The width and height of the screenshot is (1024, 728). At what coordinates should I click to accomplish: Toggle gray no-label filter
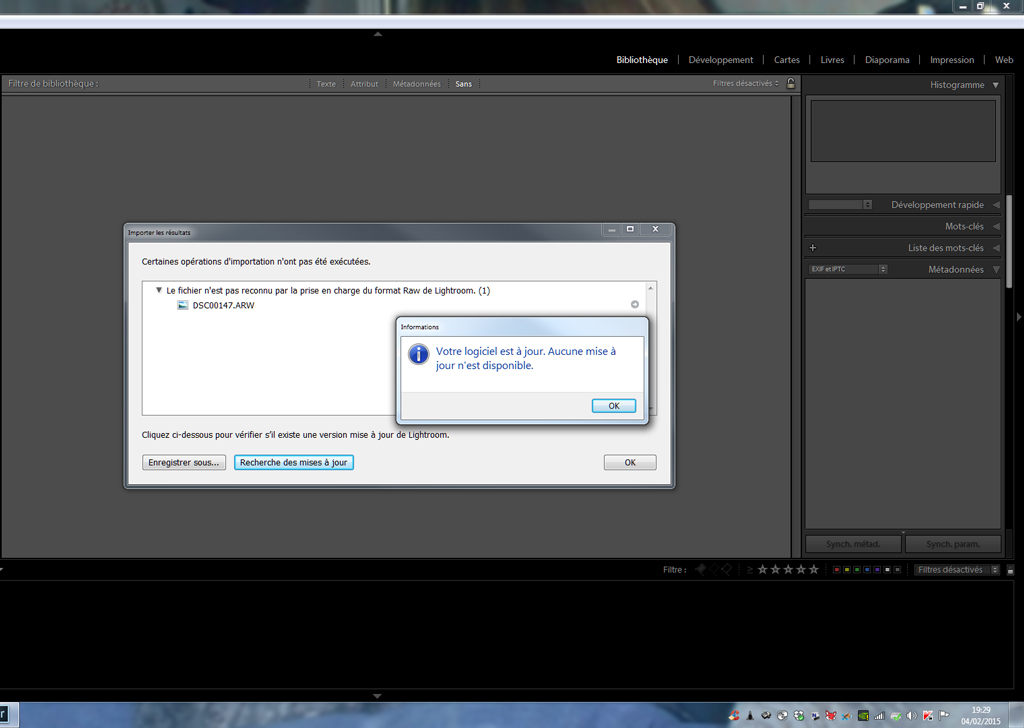click(x=897, y=570)
